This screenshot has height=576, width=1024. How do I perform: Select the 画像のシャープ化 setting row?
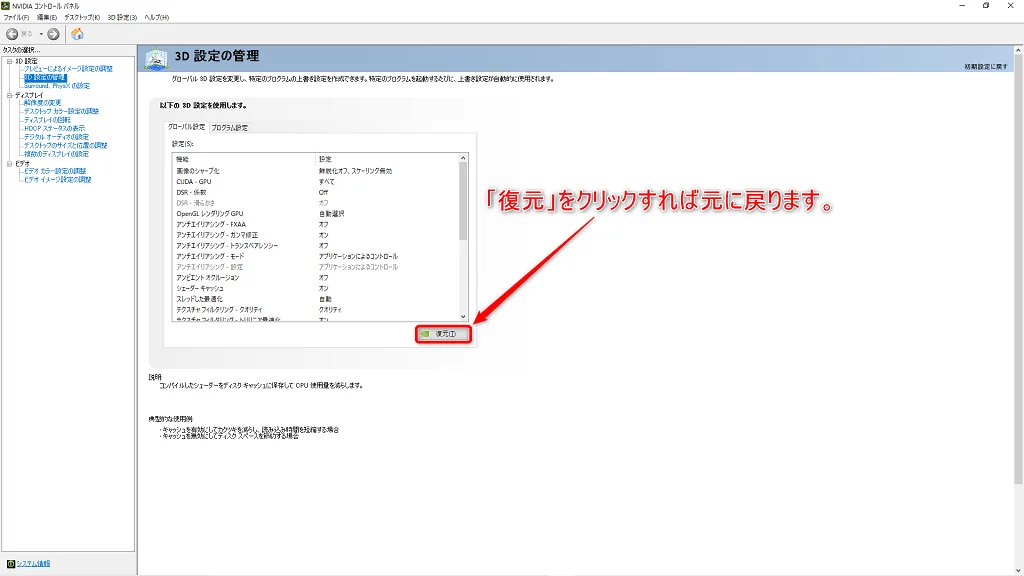tap(316, 171)
